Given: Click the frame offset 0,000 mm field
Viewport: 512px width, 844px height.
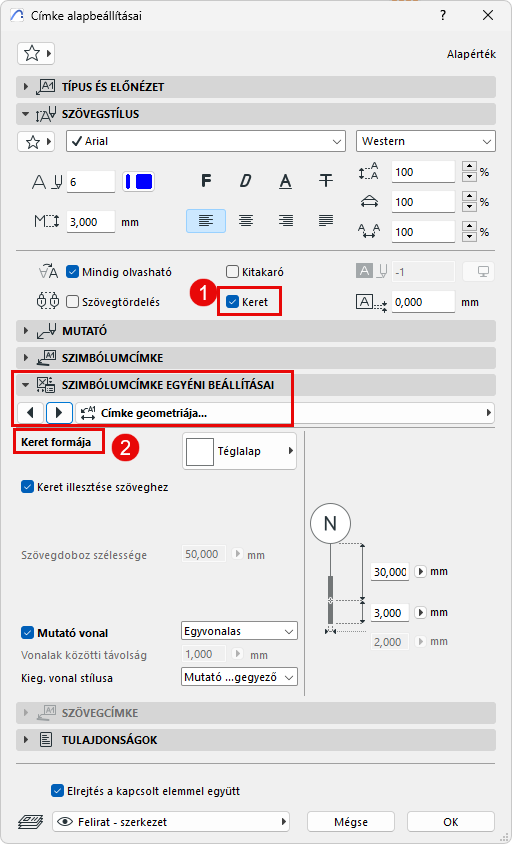Looking at the screenshot, I should 423,302.
